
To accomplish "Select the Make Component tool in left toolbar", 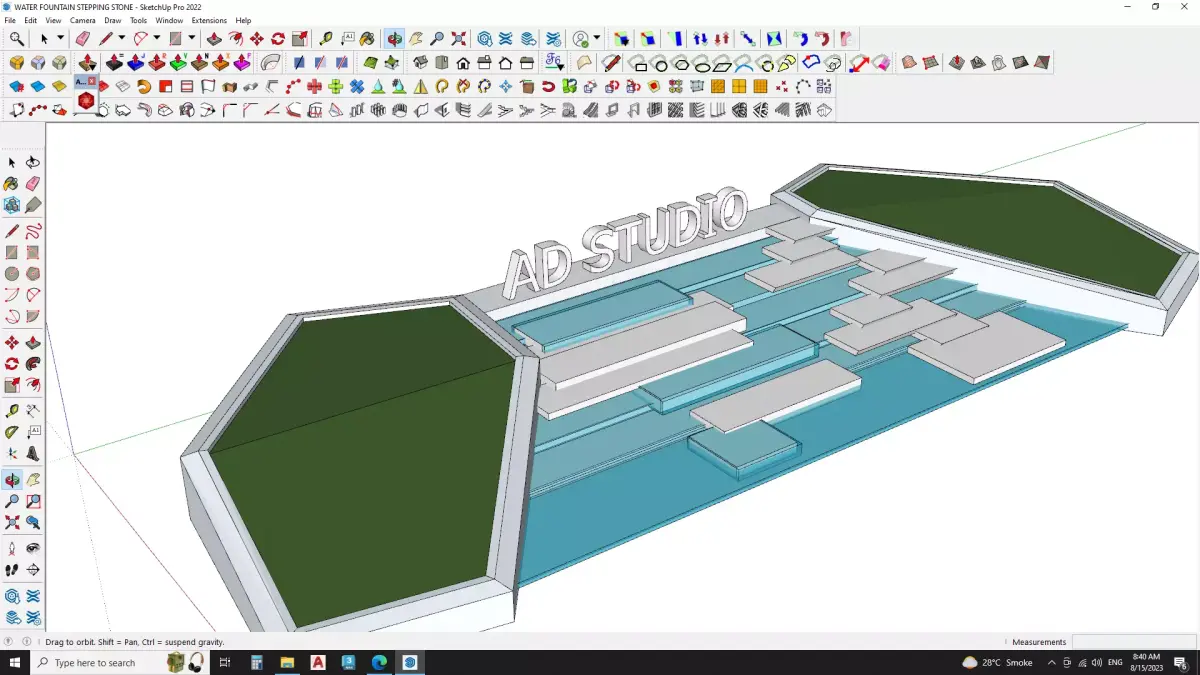I will coord(12,205).
